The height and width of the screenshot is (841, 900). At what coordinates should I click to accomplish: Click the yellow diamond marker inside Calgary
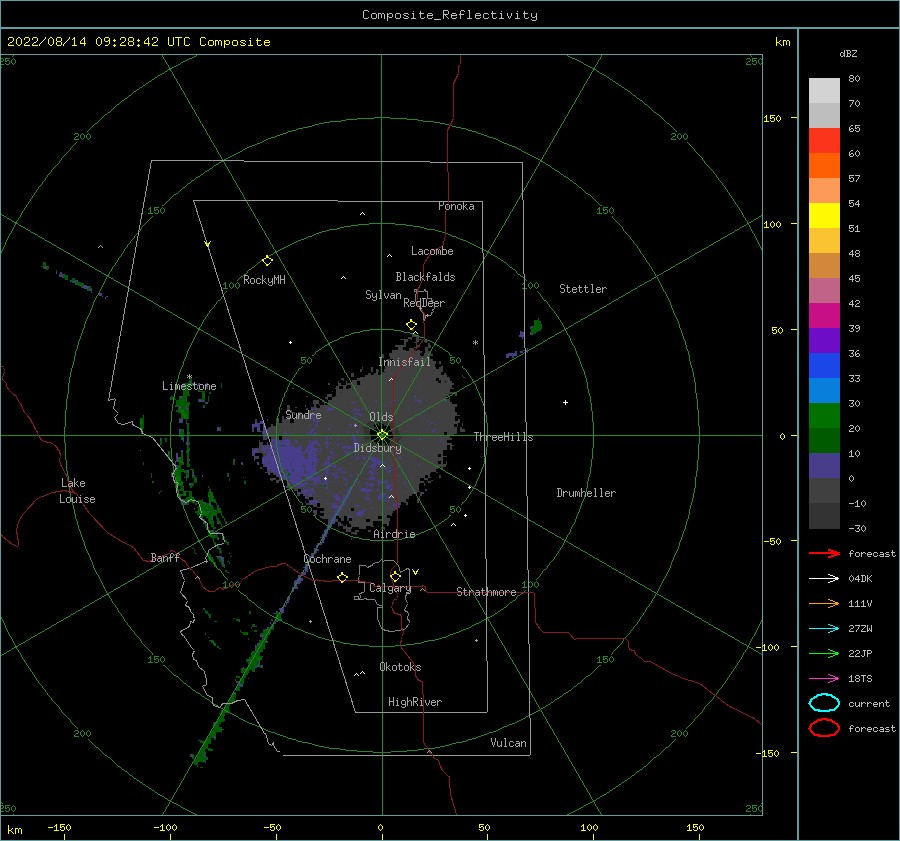[x=395, y=576]
